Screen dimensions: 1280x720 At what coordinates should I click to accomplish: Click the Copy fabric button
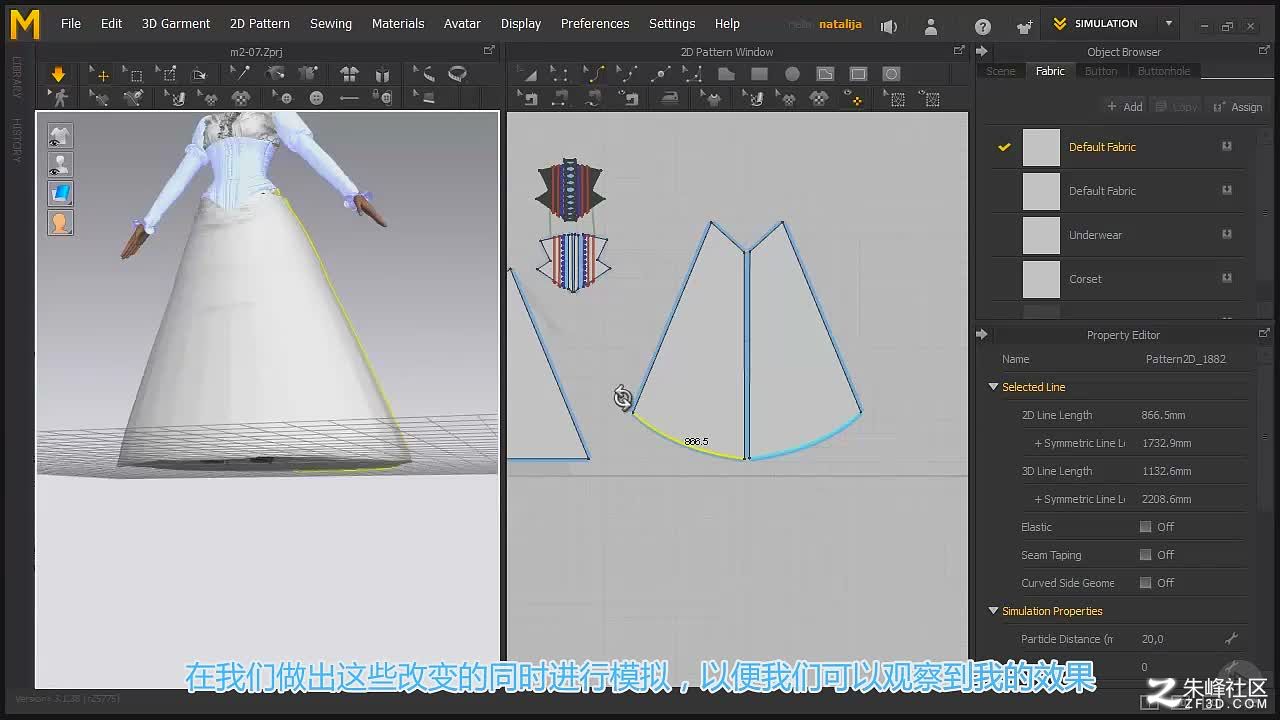click(x=1176, y=107)
